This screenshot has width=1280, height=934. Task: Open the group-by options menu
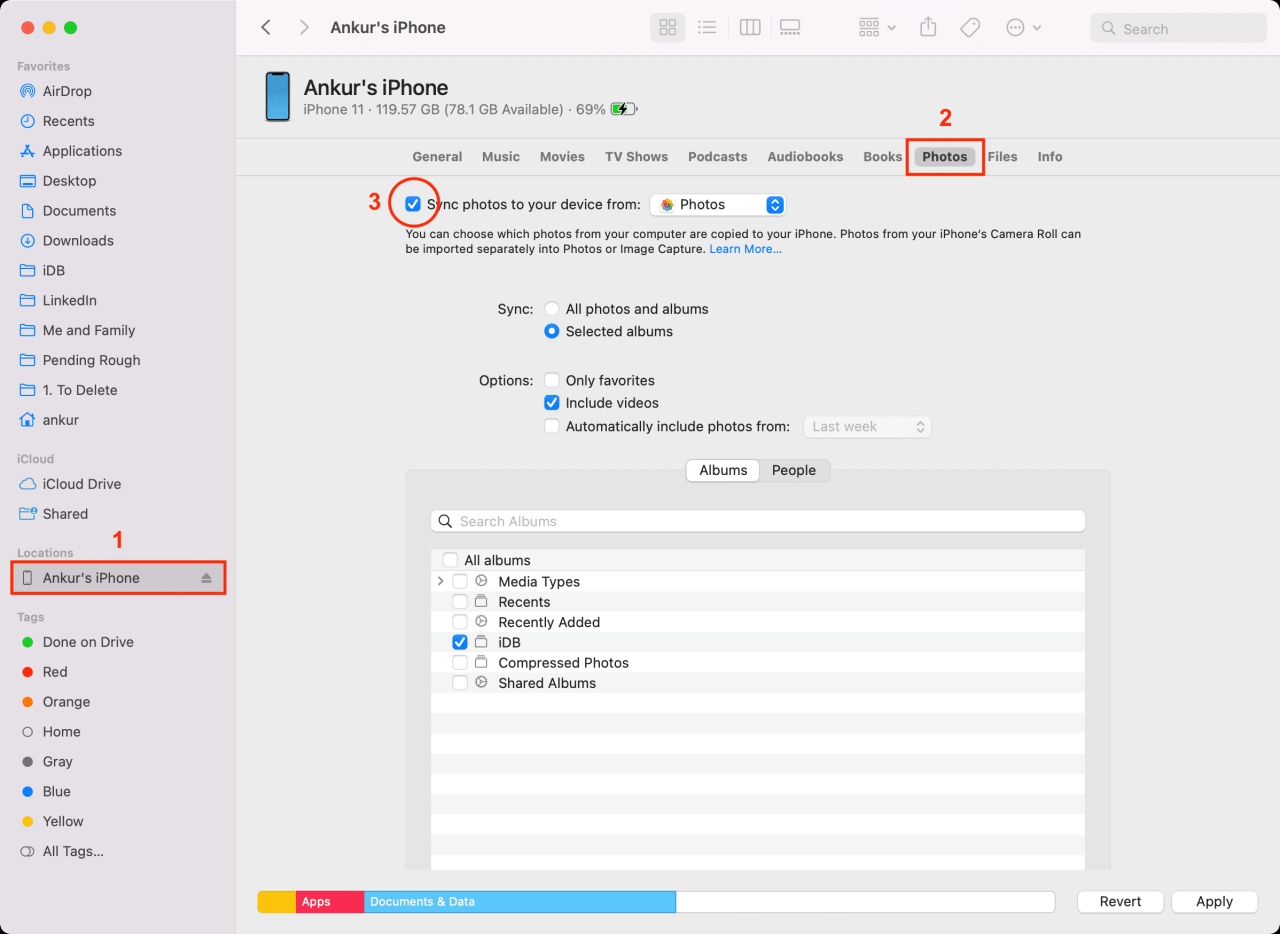pyautogui.click(x=877, y=28)
